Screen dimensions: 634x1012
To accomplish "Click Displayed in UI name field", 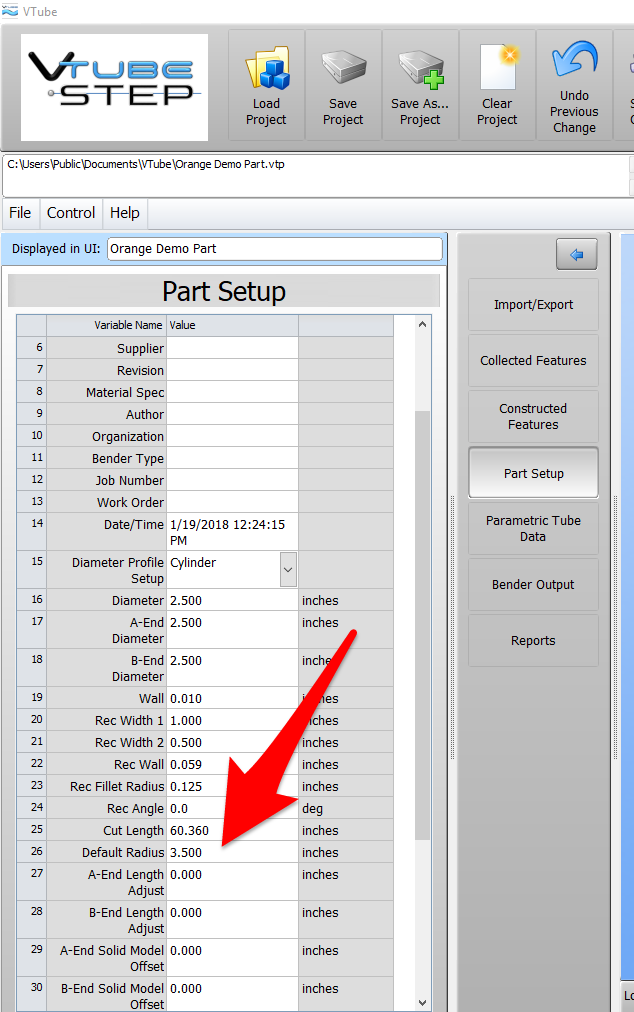I will [x=274, y=249].
